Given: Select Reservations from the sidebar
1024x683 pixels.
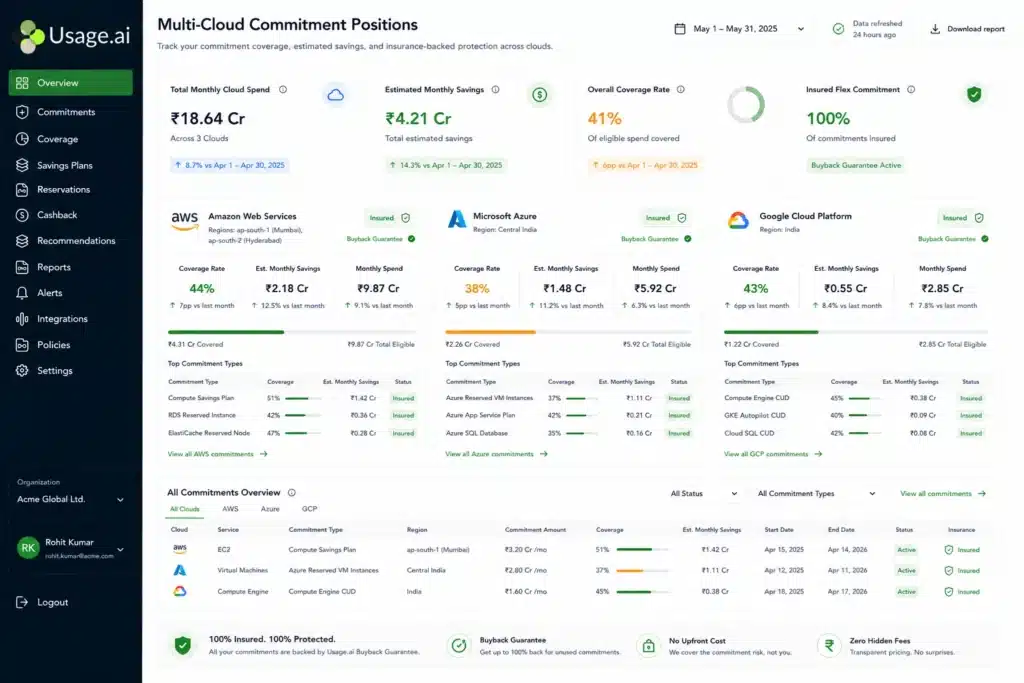Looking at the screenshot, I should coord(63,189).
